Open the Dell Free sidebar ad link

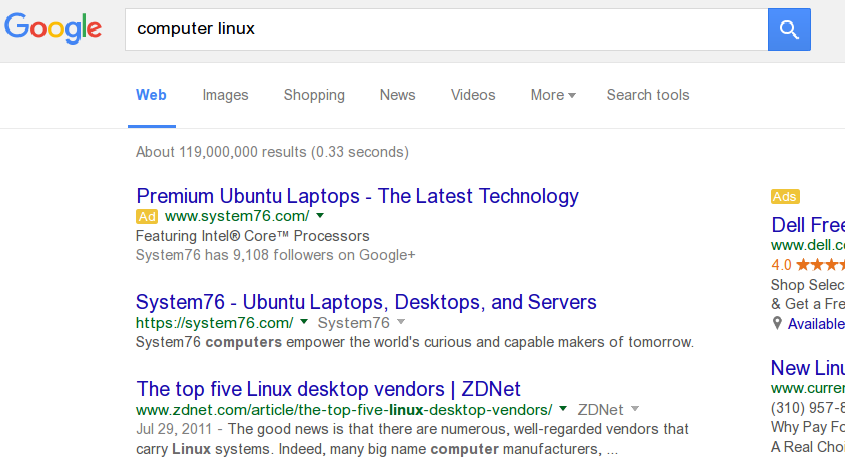point(808,225)
